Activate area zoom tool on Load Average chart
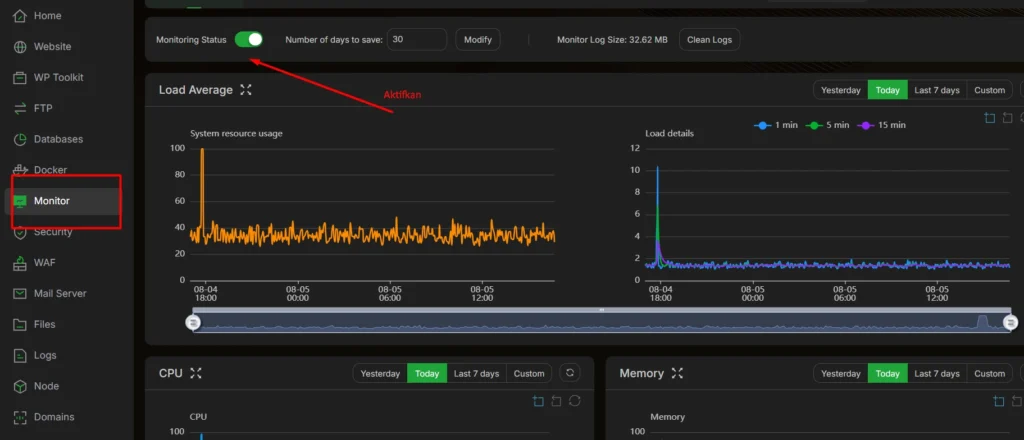Viewport: 1024px width, 440px height. coord(989,118)
